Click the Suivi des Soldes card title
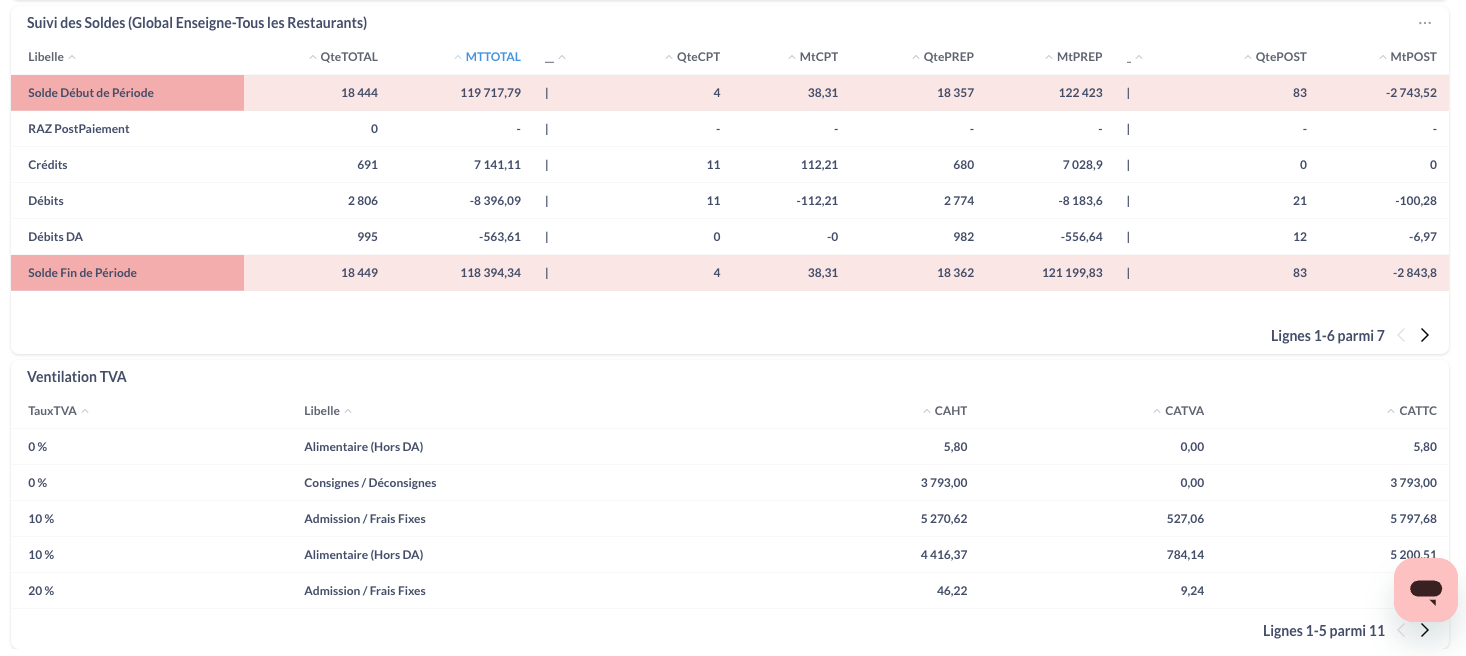Screen dimensions: 1466x656 [196, 23]
